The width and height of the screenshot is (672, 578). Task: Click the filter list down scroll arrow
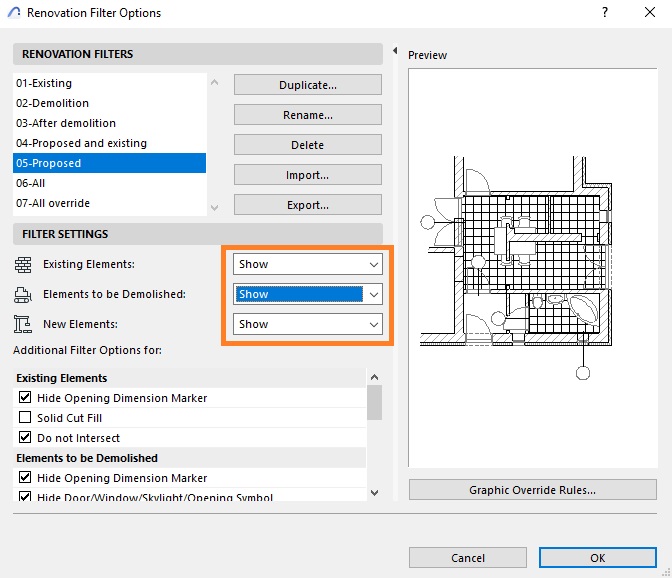click(x=215, y=208)
